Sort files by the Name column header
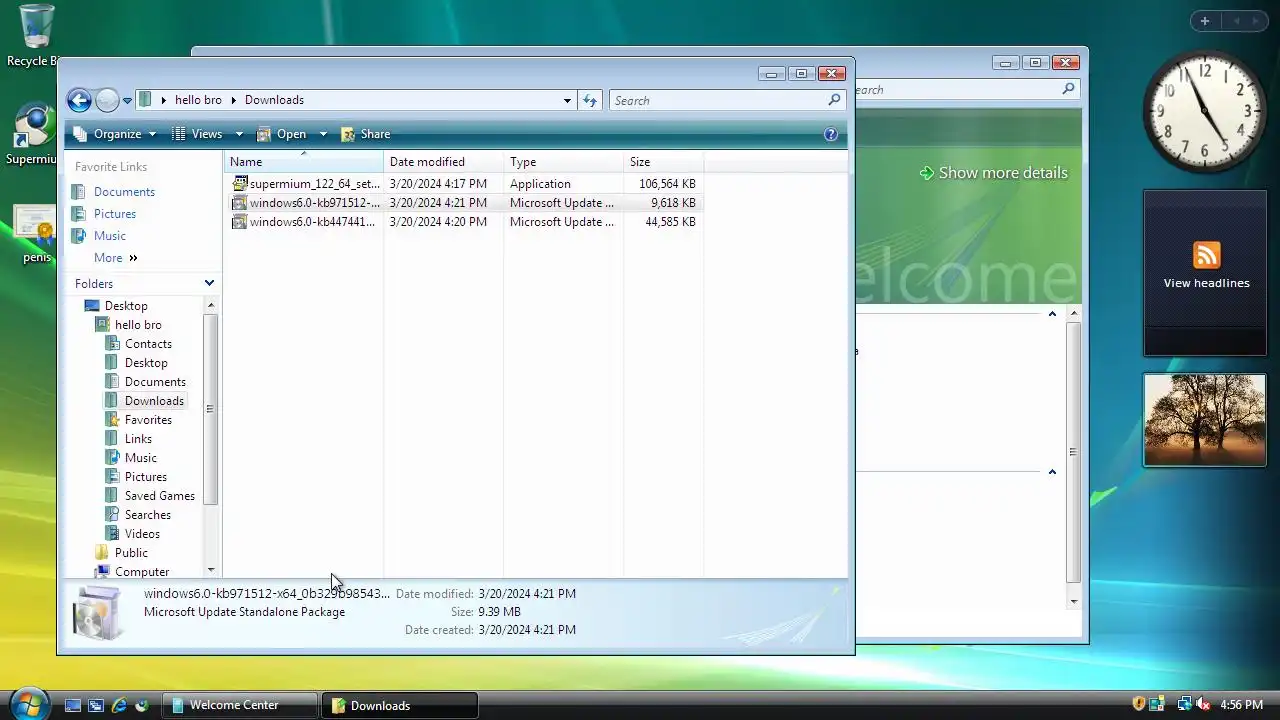 pos(304,162)
